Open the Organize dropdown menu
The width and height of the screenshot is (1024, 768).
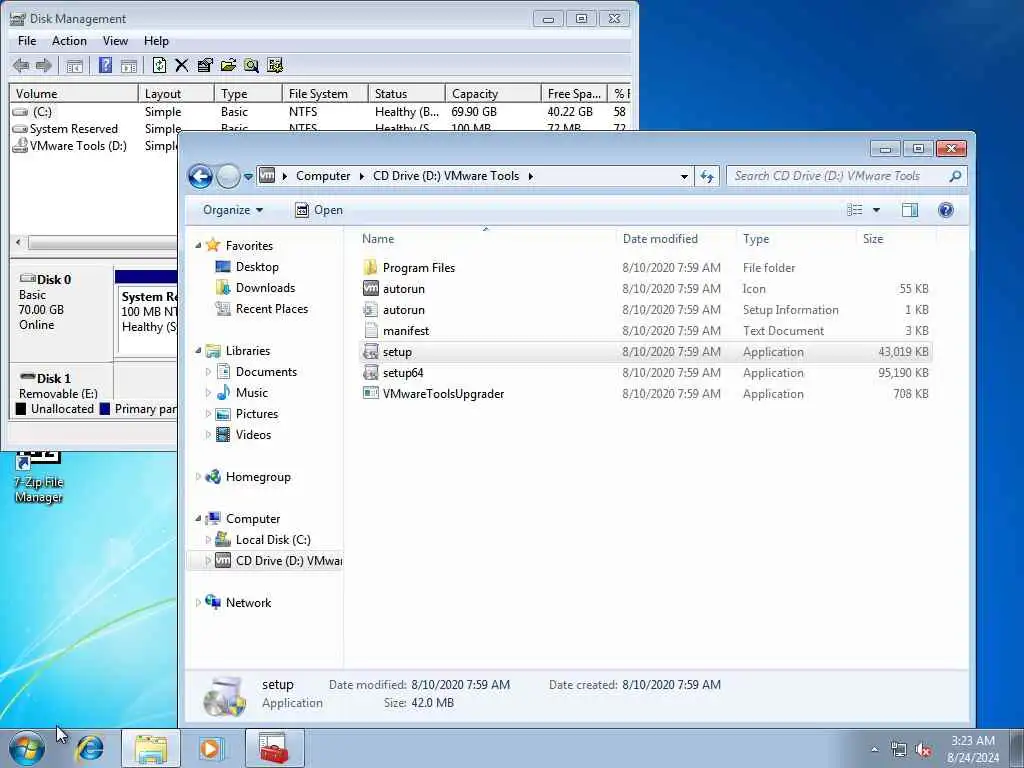233,210
